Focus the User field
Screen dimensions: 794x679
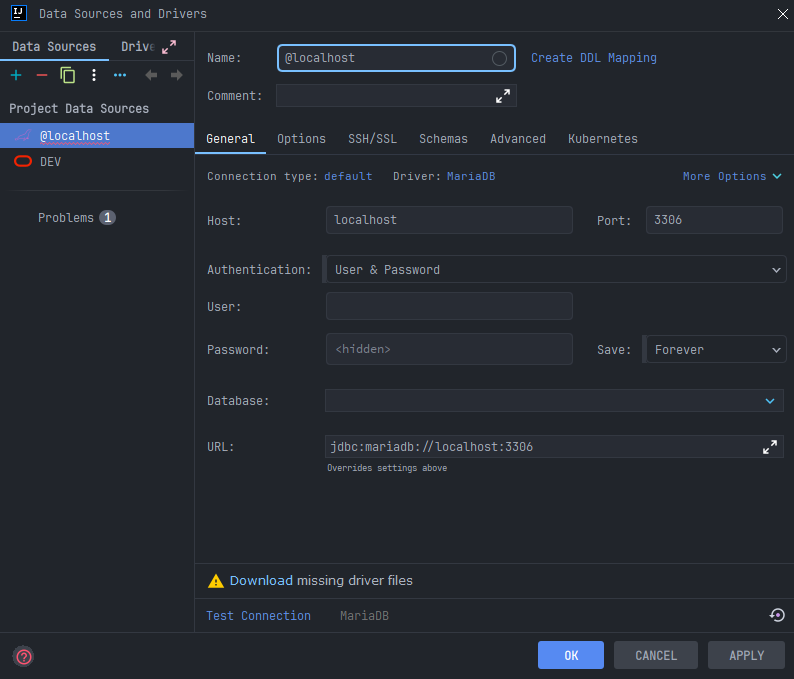click(449, 306)
